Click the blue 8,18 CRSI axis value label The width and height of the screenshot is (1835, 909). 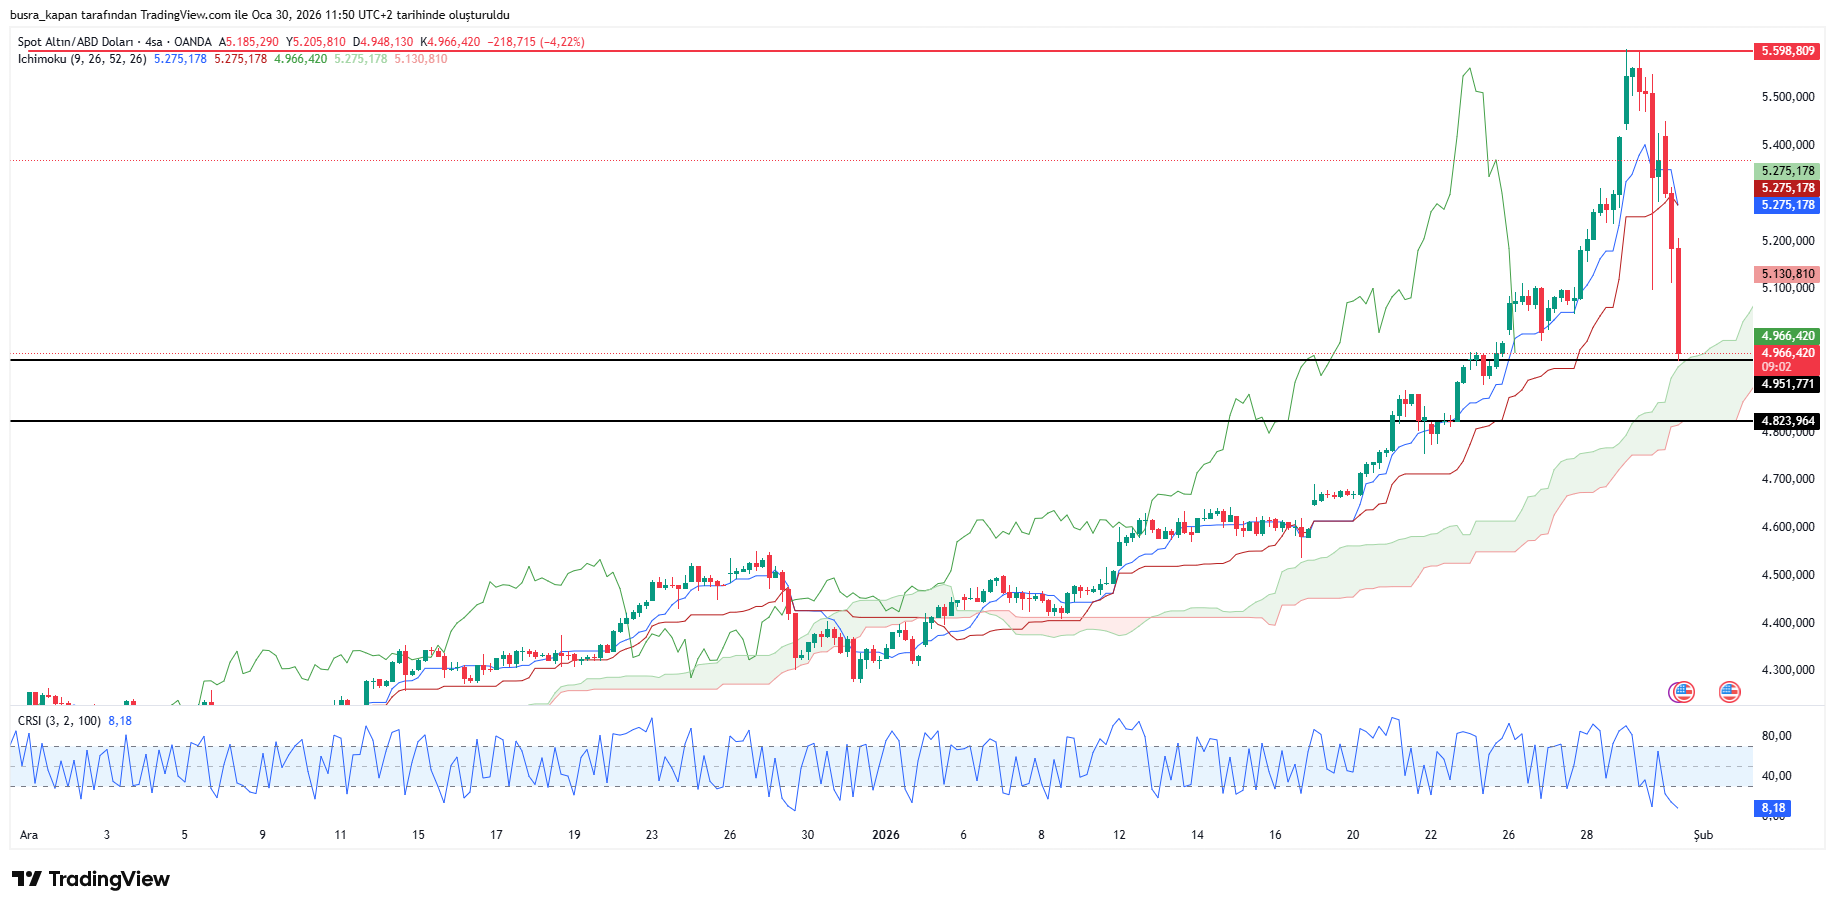1773,808
